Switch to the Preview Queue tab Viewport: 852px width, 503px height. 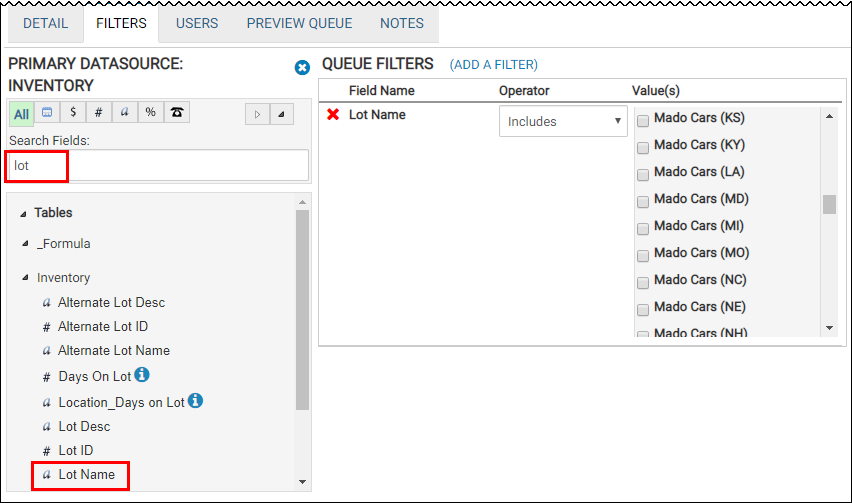tap(299, 23)
